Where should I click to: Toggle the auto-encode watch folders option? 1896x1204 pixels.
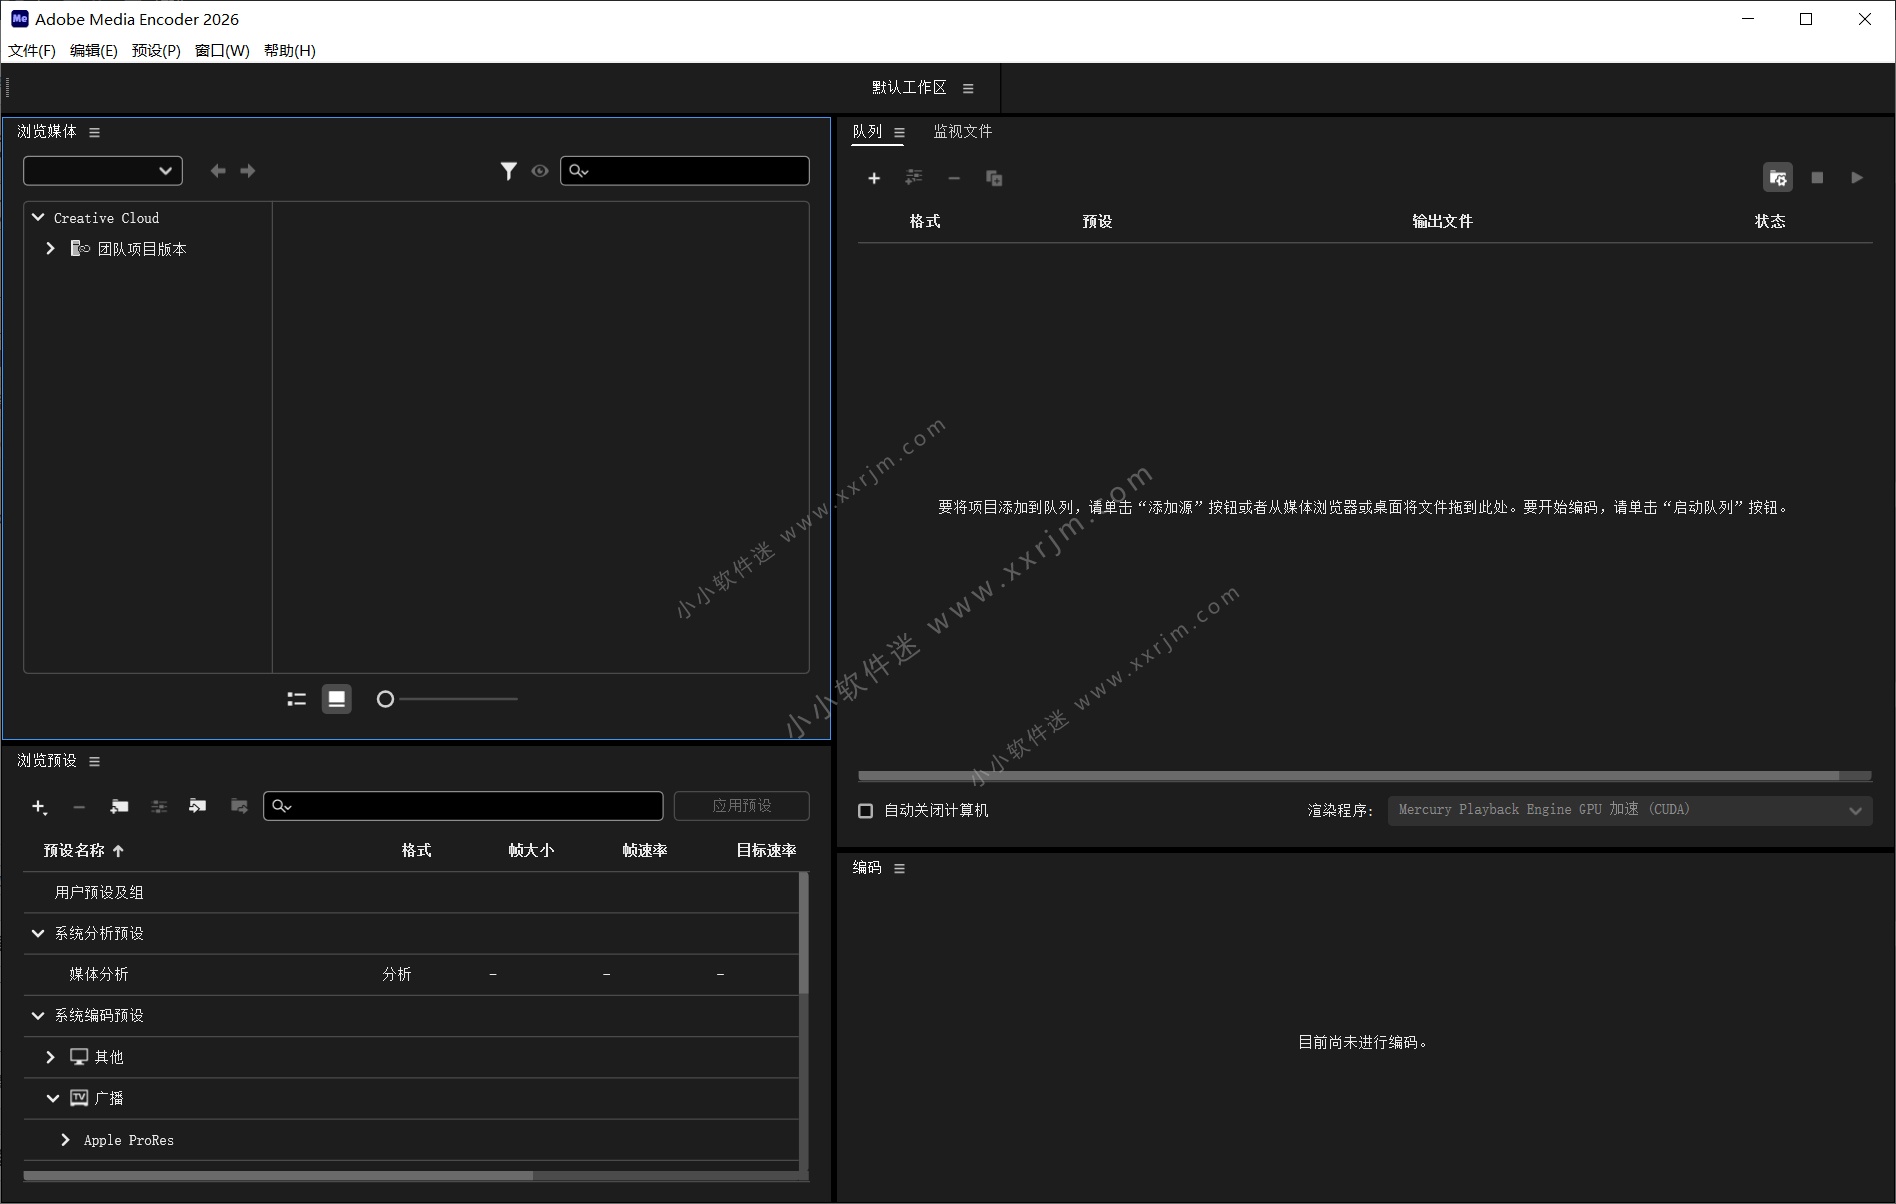1779,177
